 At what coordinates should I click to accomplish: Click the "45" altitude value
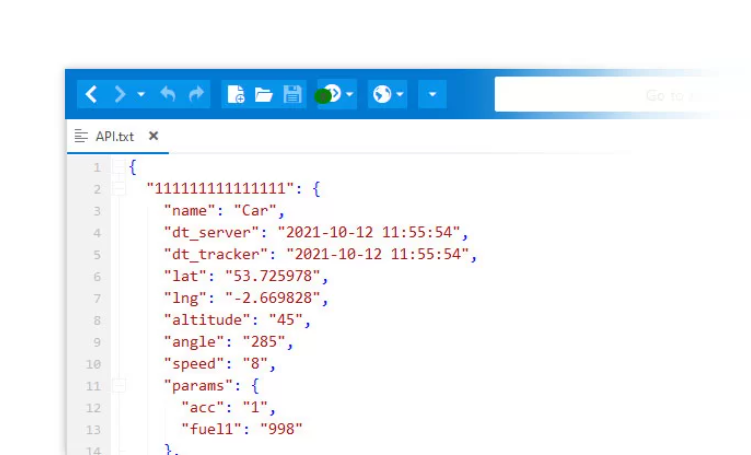[x=285, y=319]
